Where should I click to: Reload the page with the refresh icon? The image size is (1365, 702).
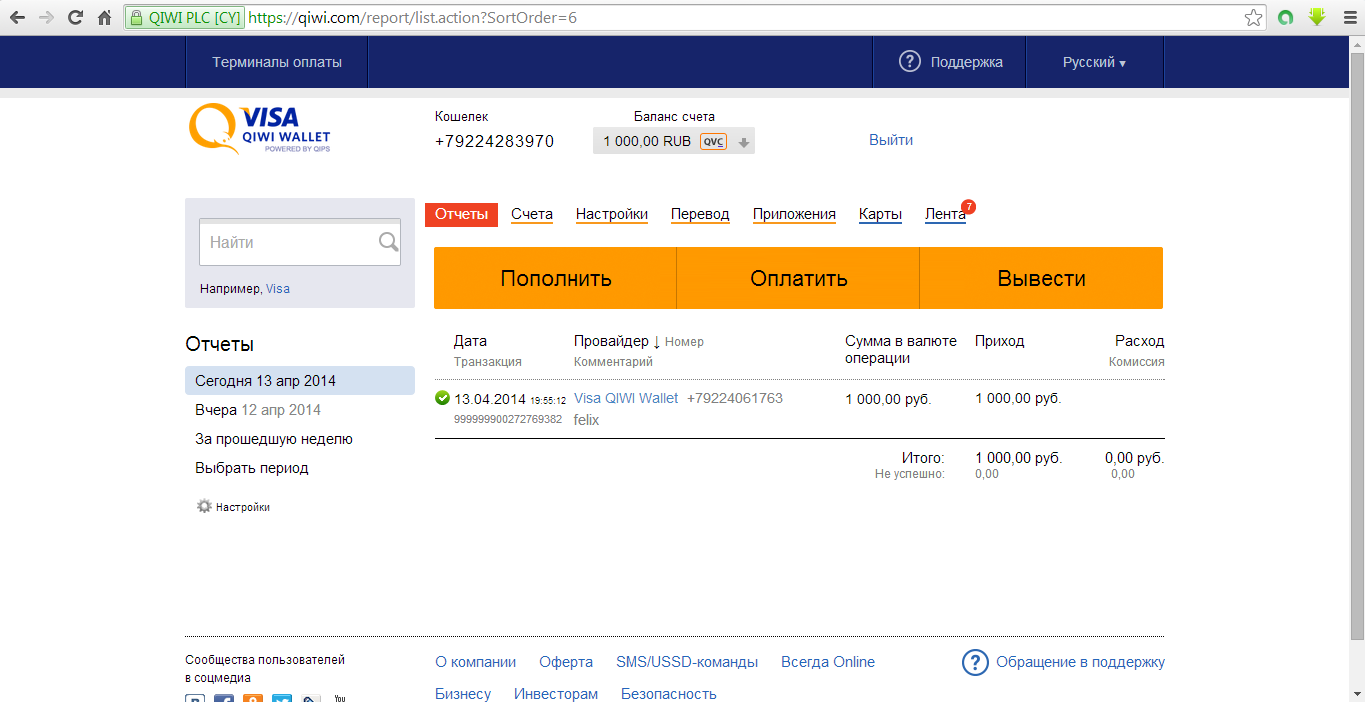75,17
